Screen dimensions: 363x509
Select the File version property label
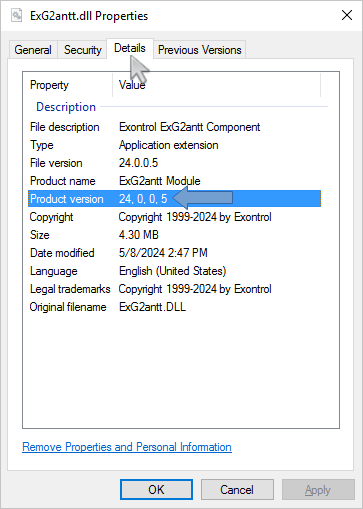(x=56, y=163)
